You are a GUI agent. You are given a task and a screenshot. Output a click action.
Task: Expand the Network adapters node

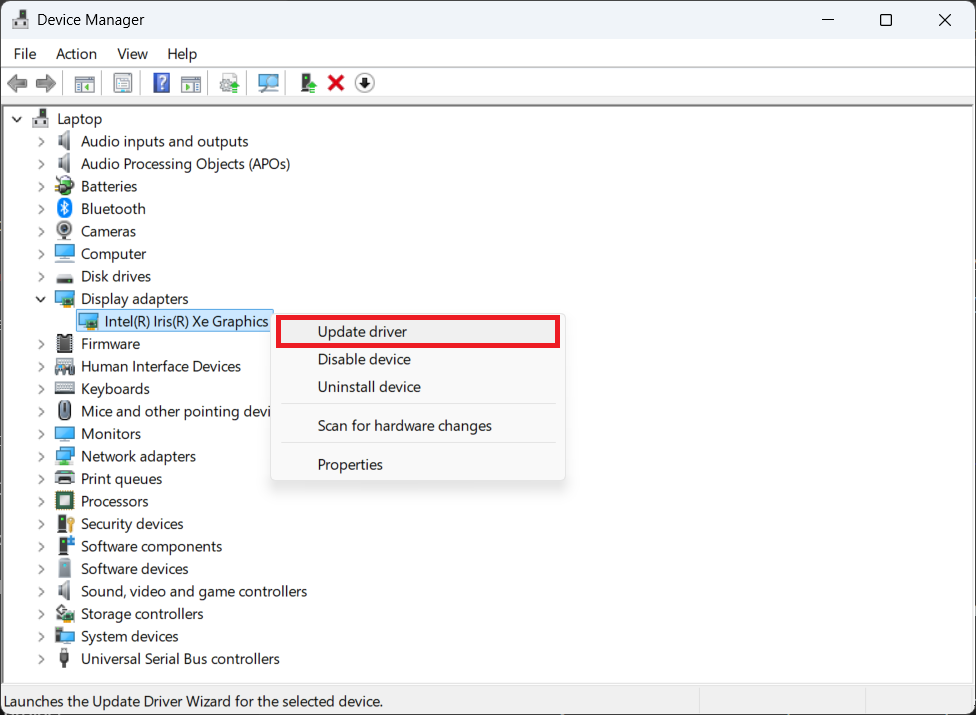point(41,457)
